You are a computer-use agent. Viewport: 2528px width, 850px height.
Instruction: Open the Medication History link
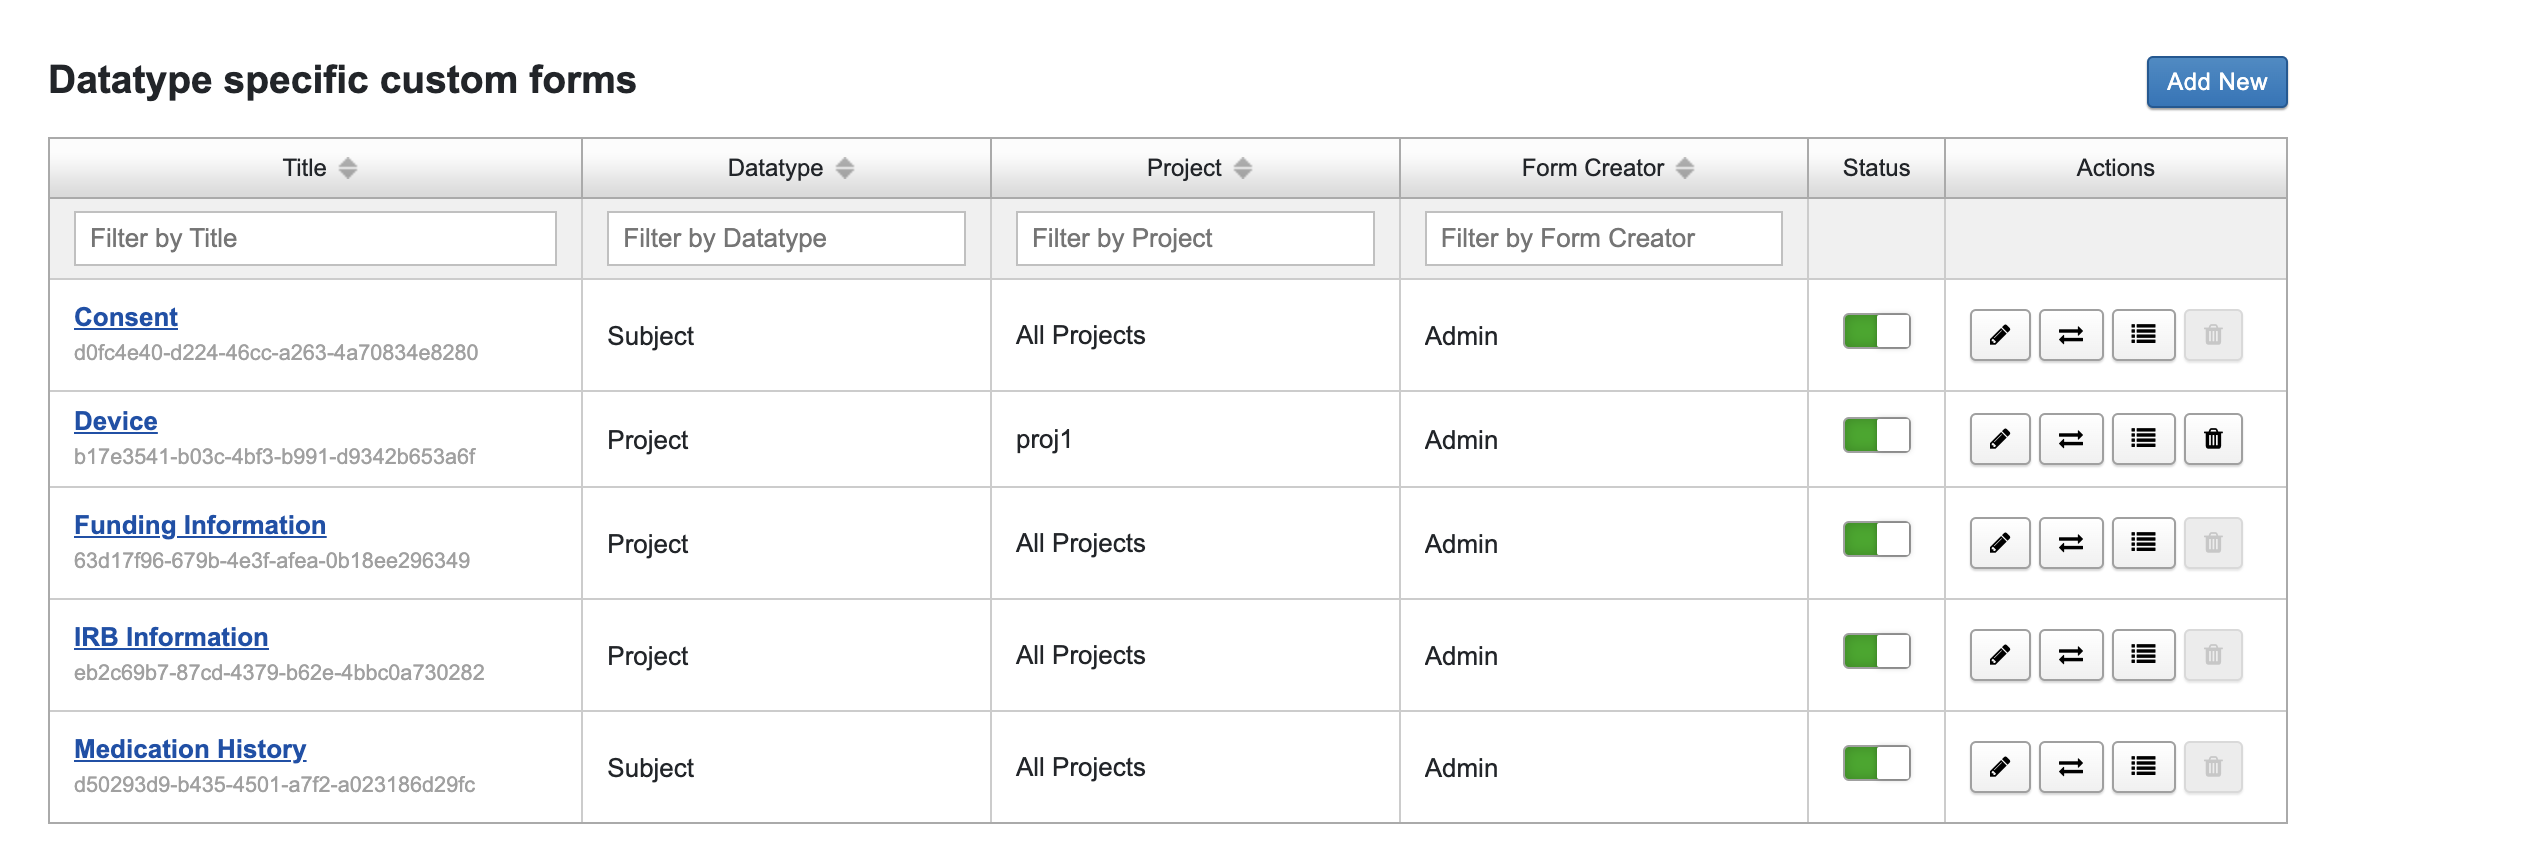pyautogui.click(x=190, y=749)
